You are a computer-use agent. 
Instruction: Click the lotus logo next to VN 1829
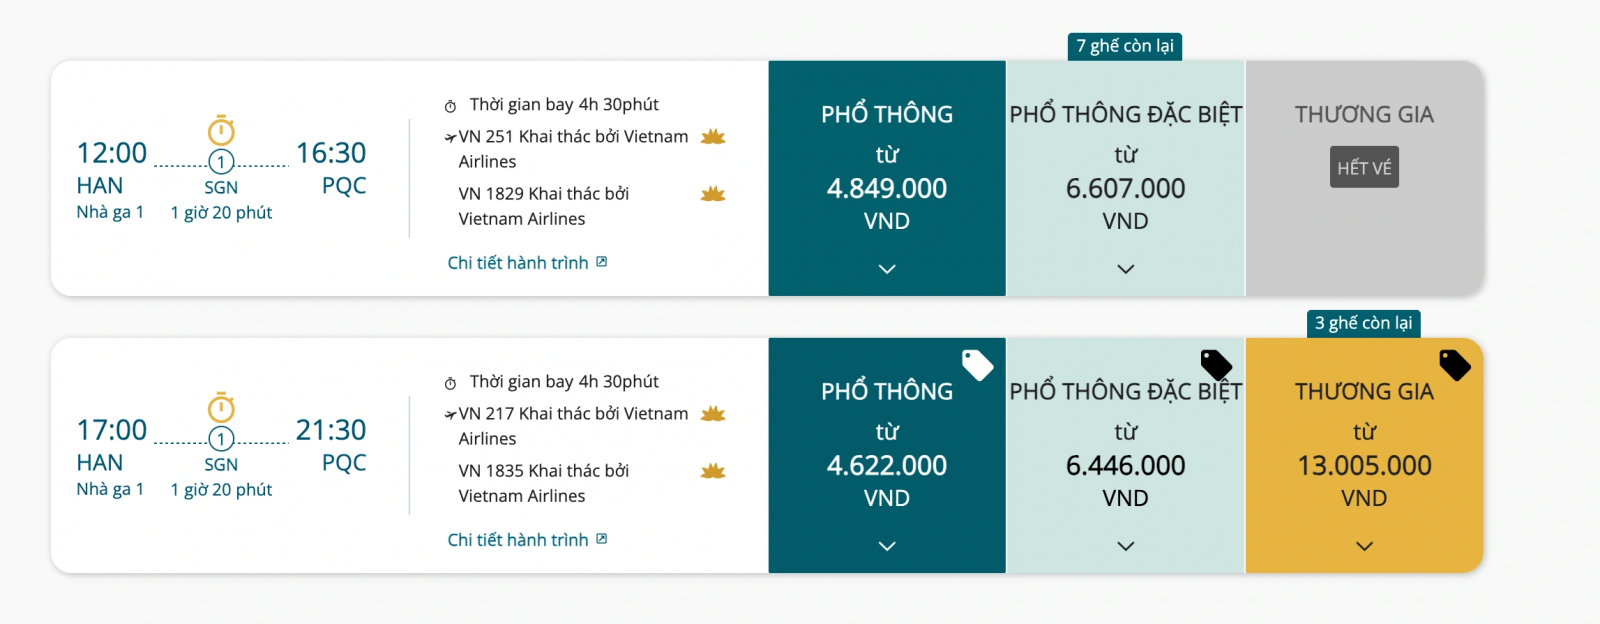[713, 194]
